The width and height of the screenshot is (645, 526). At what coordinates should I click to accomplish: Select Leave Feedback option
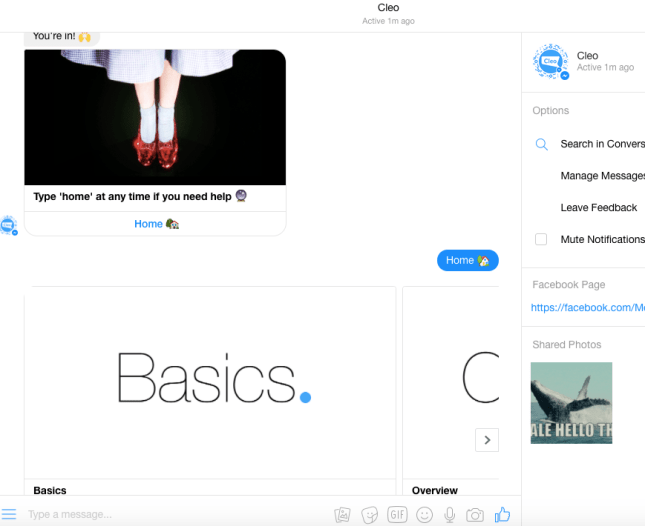(x=598, y=208)
